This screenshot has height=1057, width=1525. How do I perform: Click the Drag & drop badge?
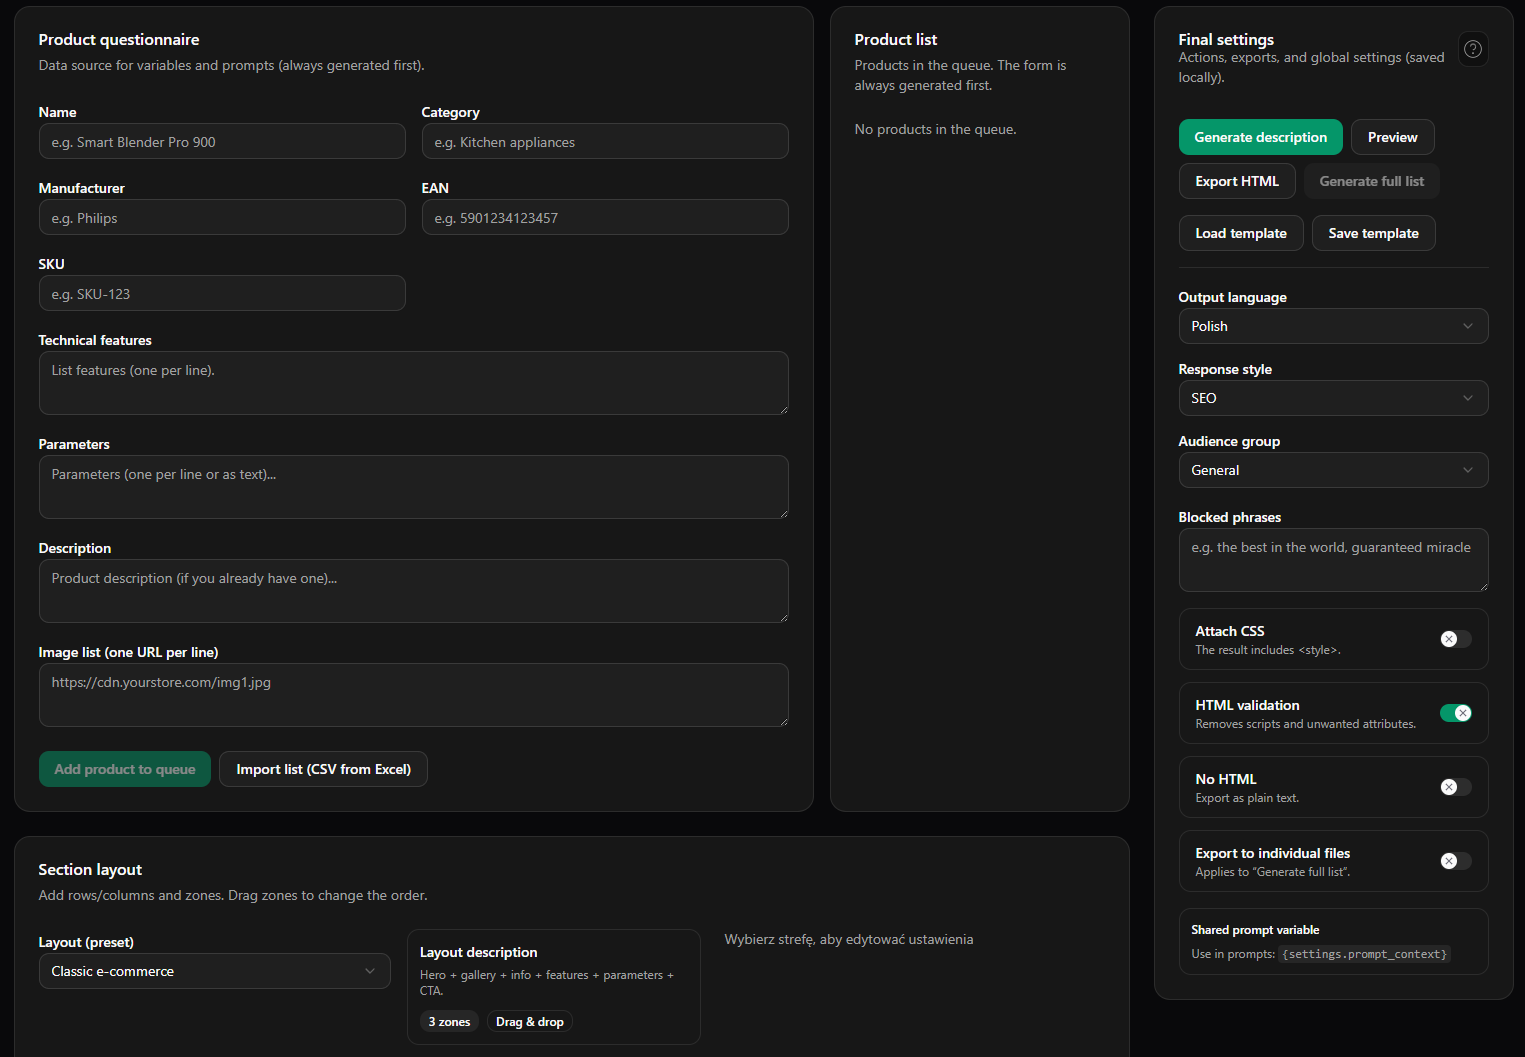[529, 1022]
